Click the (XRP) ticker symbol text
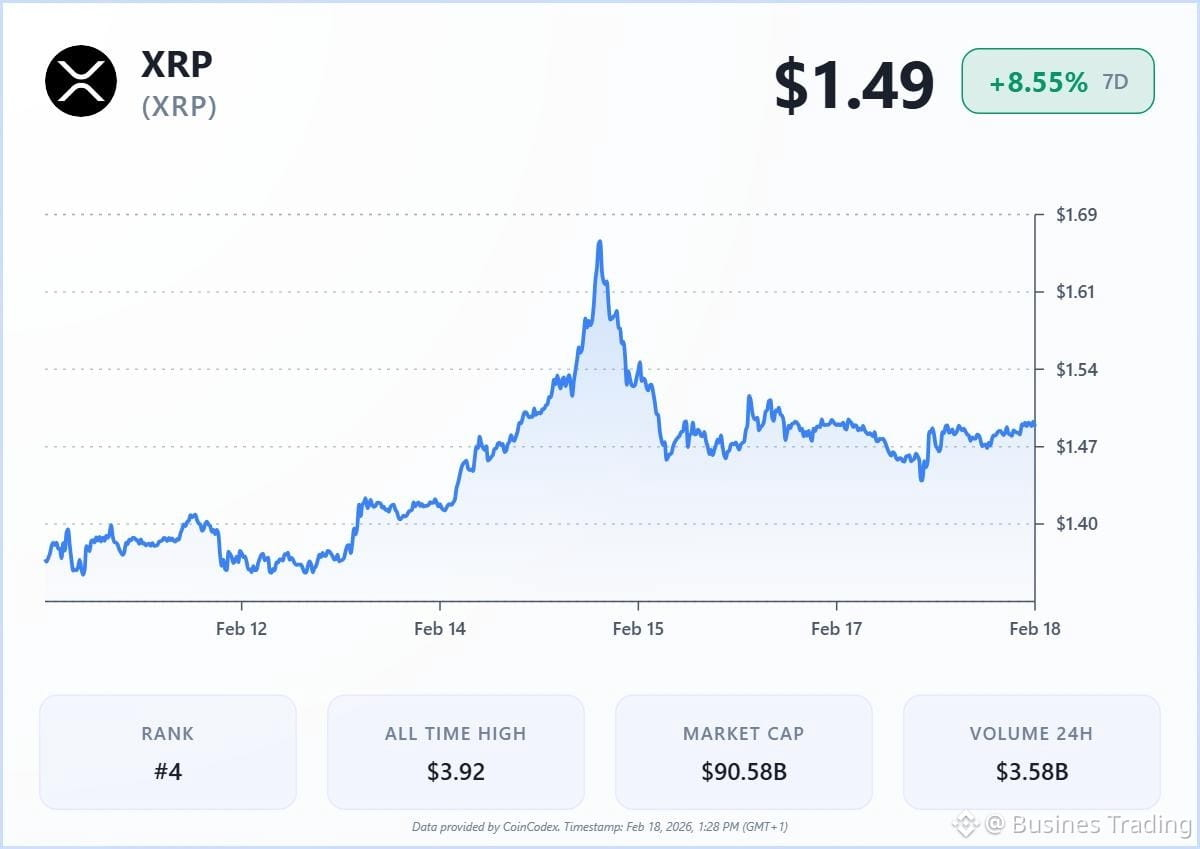Image resolution: width=1200 pixels, height=849 pixels. [179, 106]
